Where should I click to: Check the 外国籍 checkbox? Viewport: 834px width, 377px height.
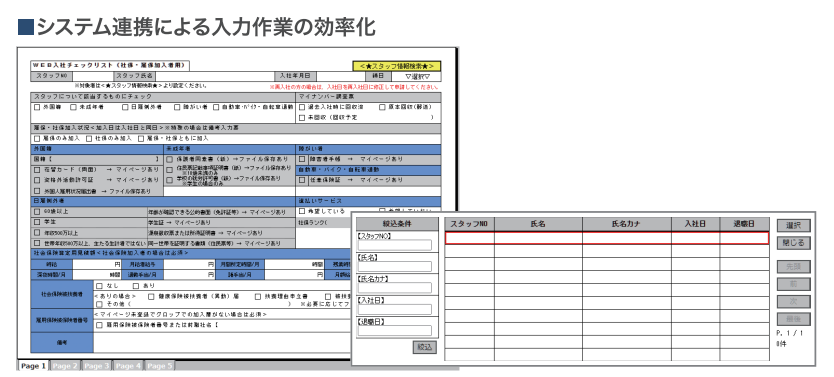pyautogui.click(x=37, y=107)
